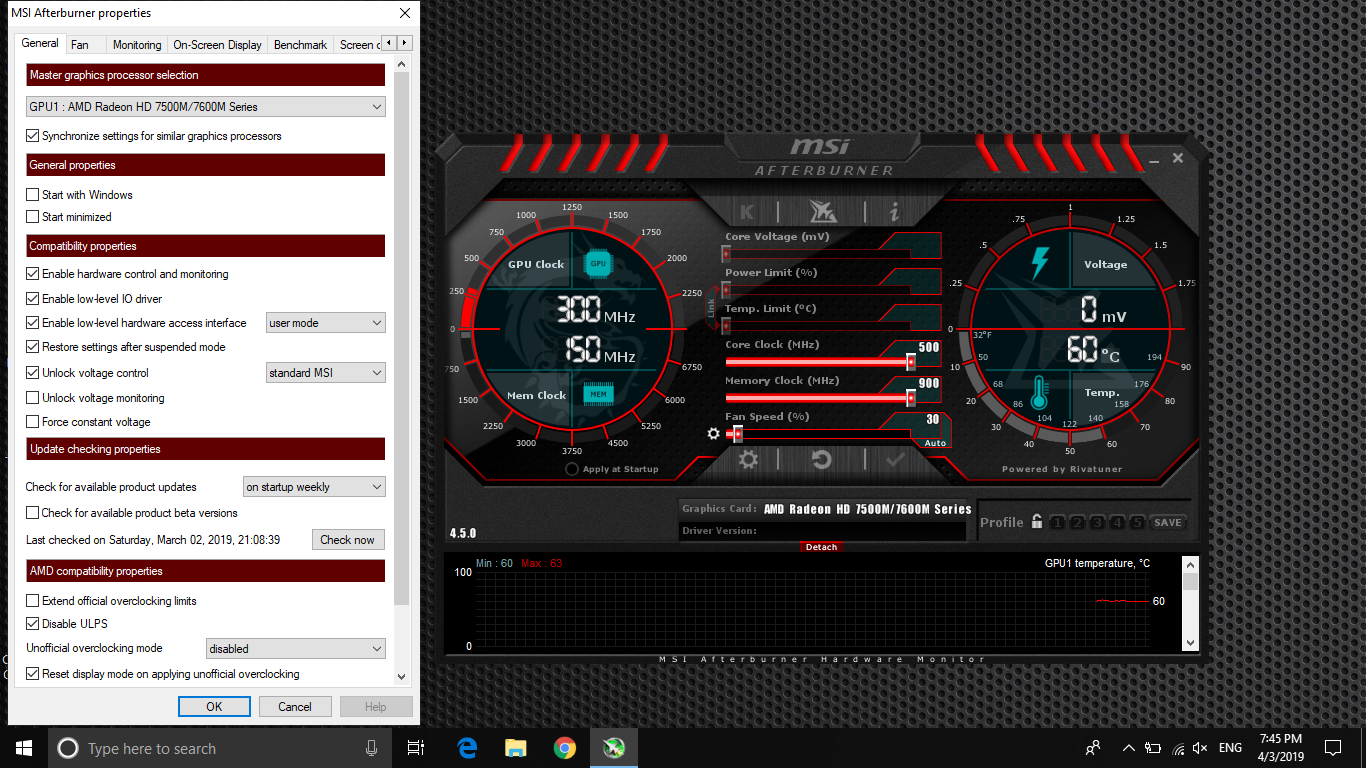Click the Fan Speed slider handle
1366x768 pixels.
pyautogui.click(x=737, y=434)
